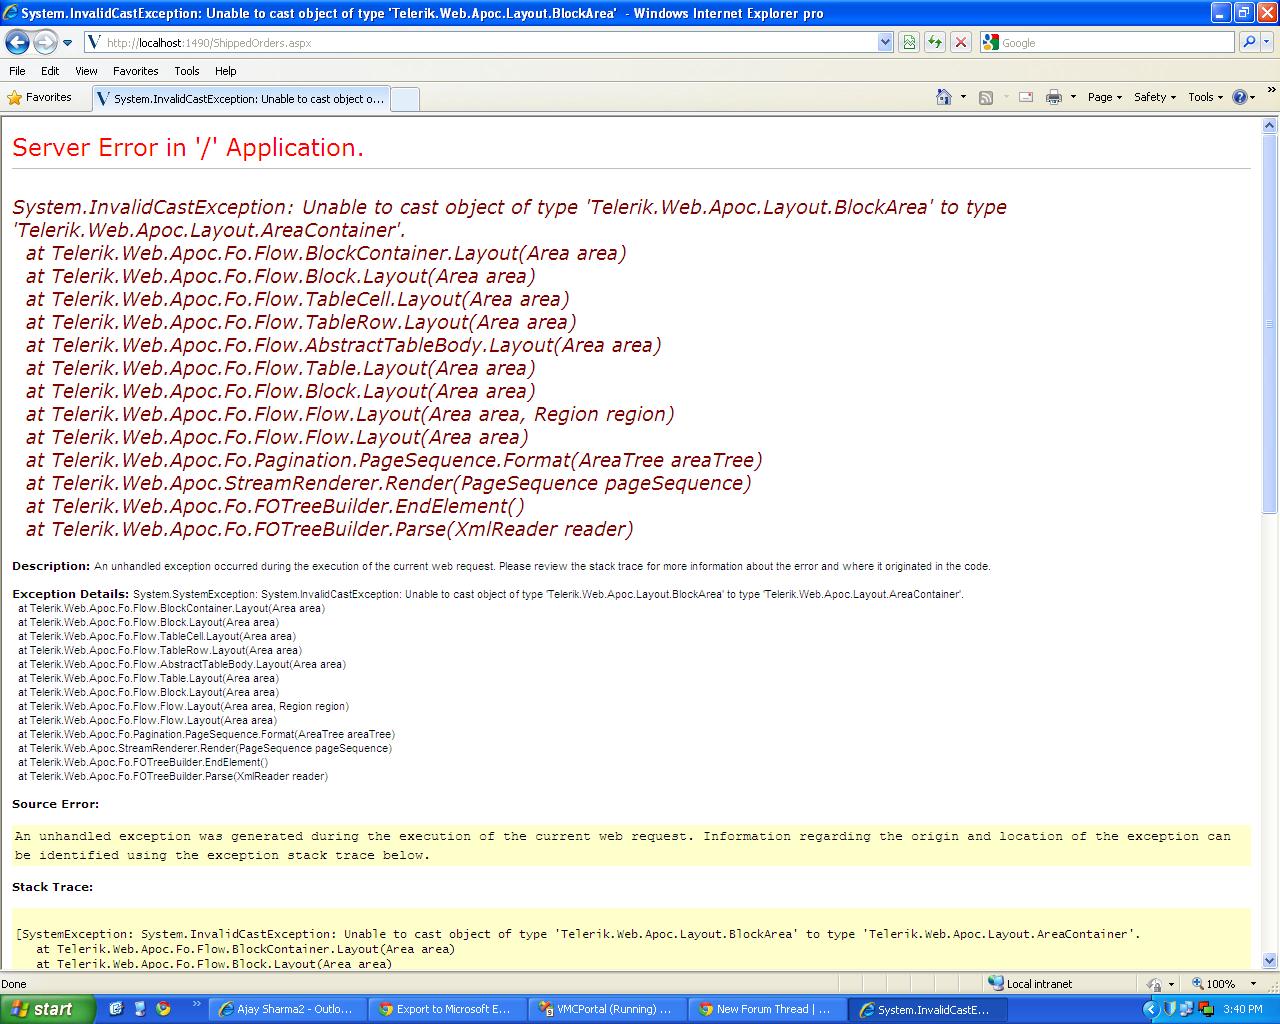Click the 'Server Error in '/' Application.' heading
The image size is (1280, 1024).
coord(188,147)
